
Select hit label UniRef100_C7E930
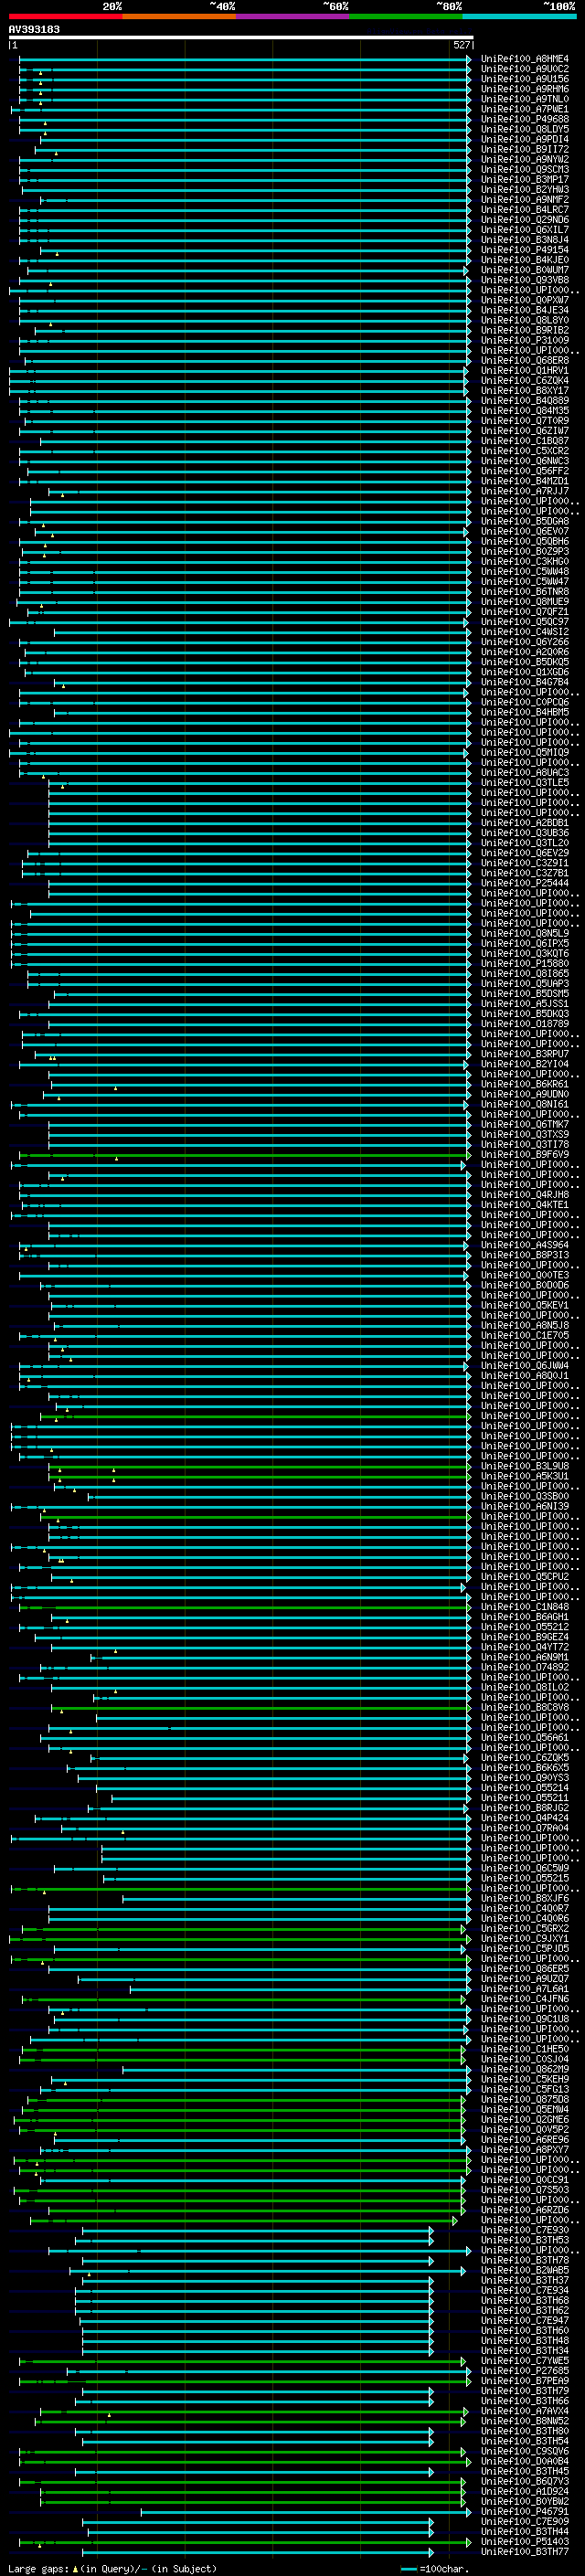525,2230
